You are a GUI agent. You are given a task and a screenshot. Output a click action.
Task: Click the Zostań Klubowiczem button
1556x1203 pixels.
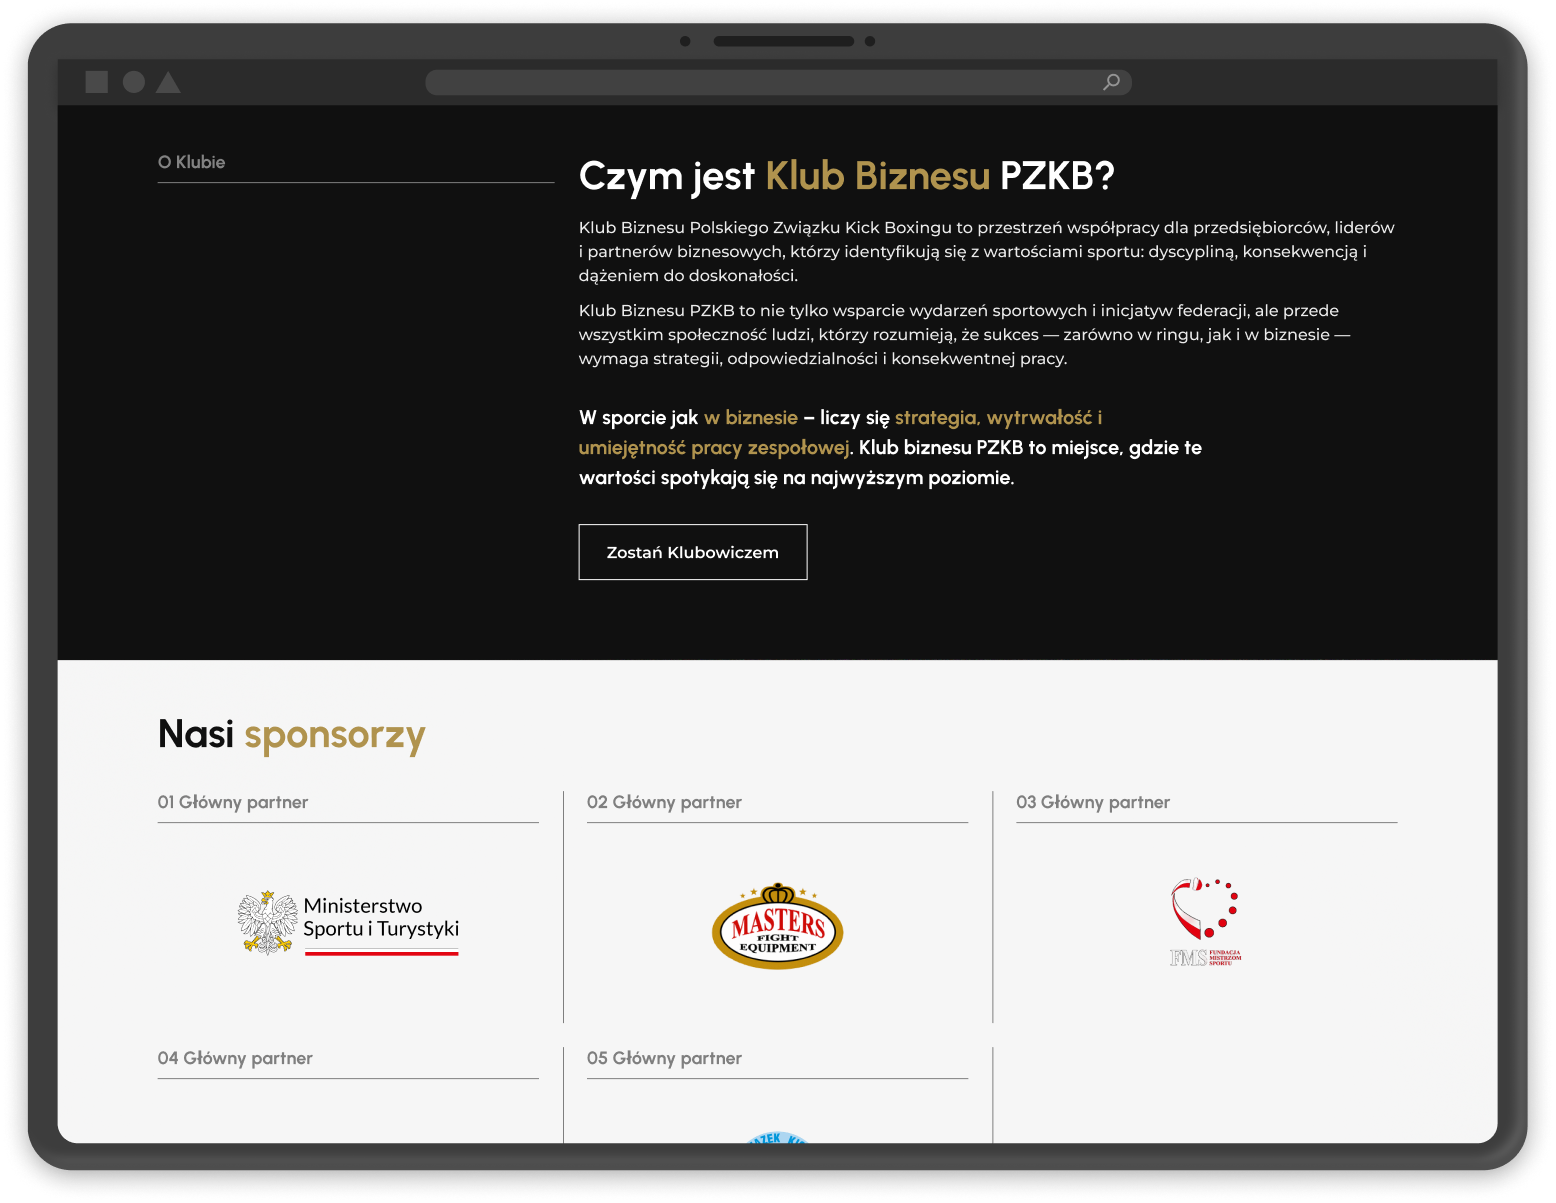[x=693, y=552]
